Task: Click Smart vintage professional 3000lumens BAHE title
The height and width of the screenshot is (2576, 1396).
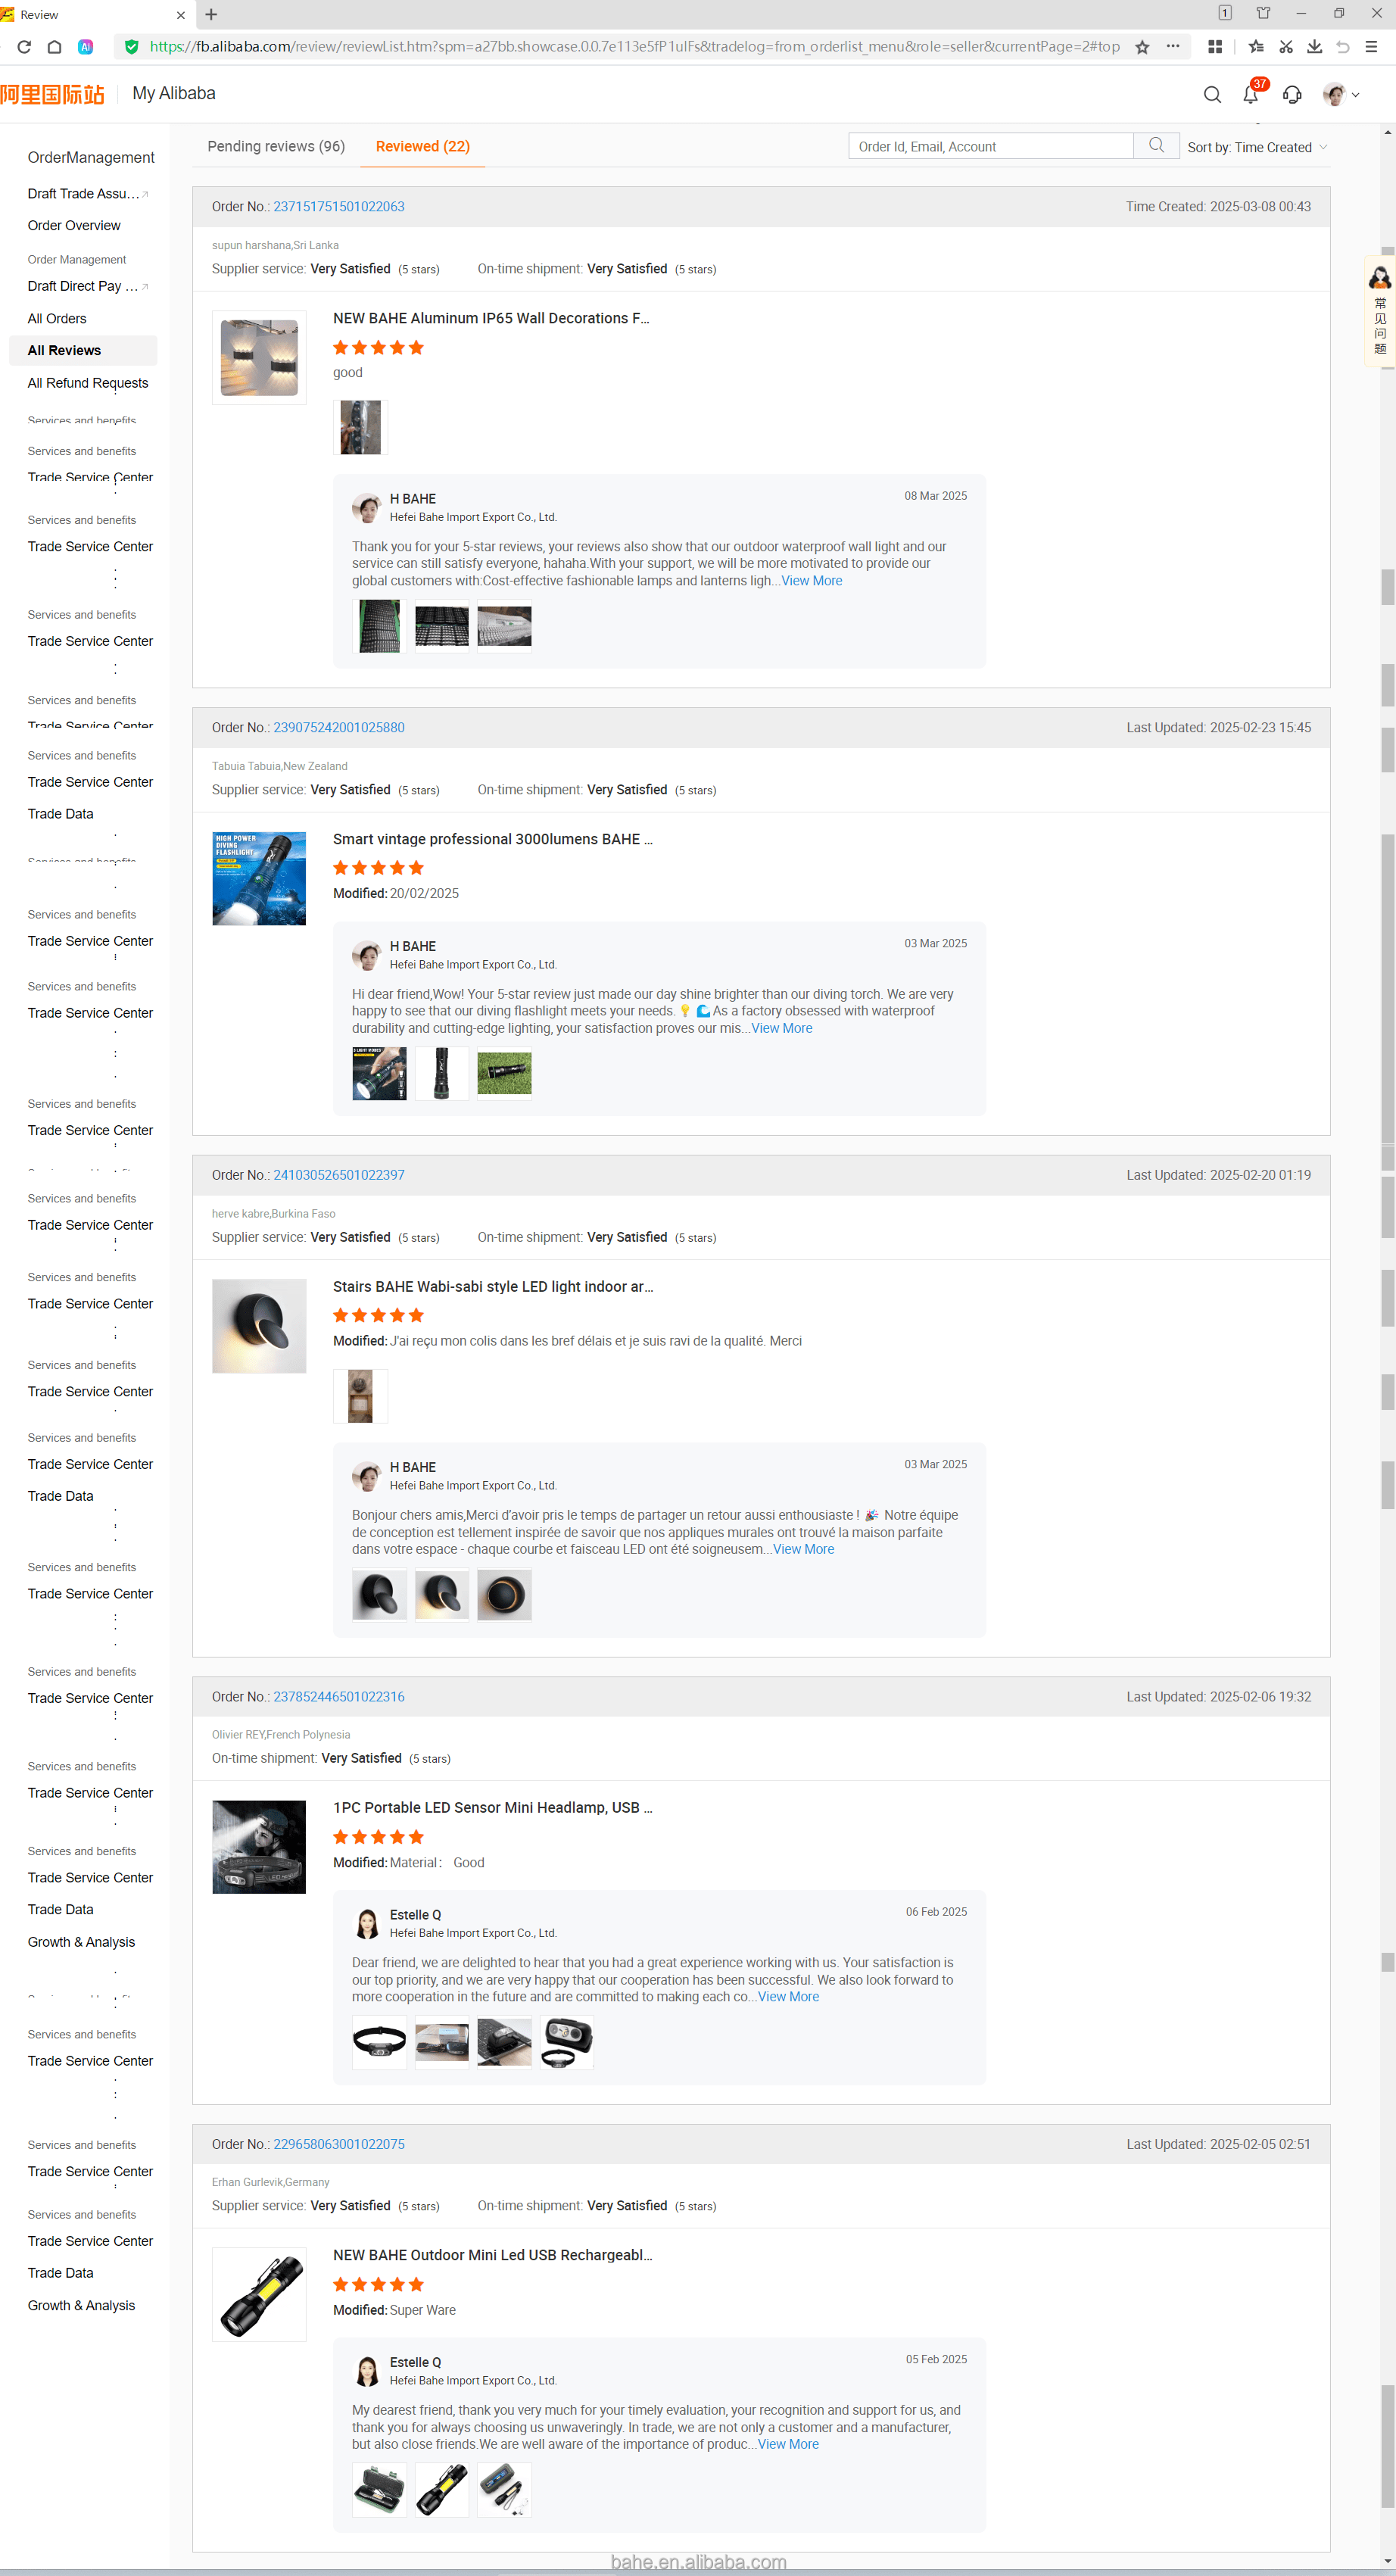Action: (x=493, y=839)
